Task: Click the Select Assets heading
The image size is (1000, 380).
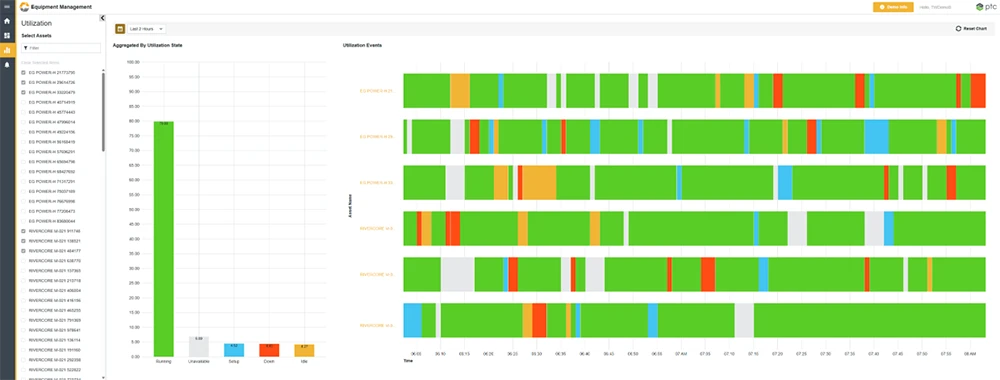Action: [36, 36]
